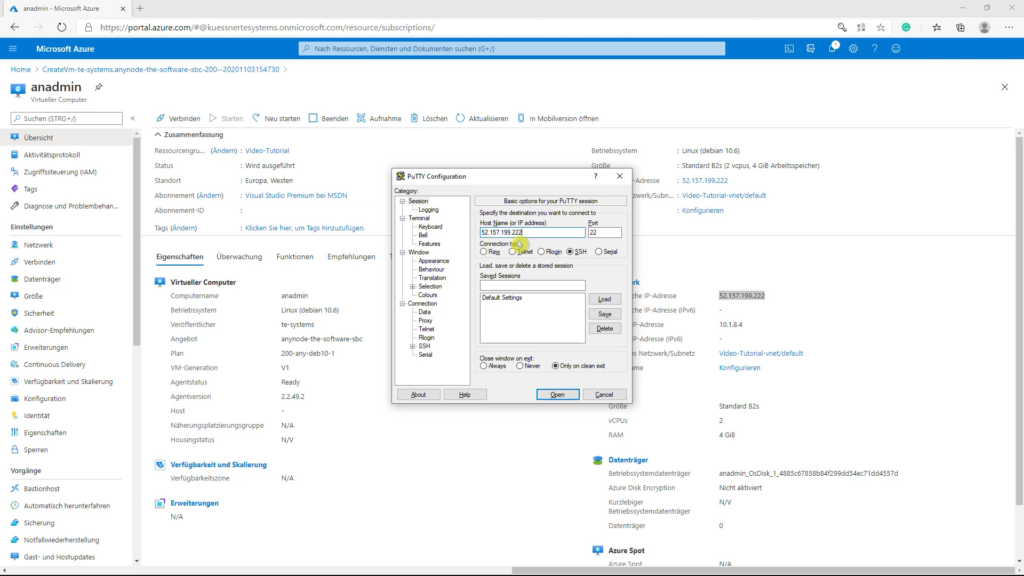Click Cancel button in PuTTY
The width and height of the screenshot is (1024, 576).
pyautogui.click(x=604, y=394)
